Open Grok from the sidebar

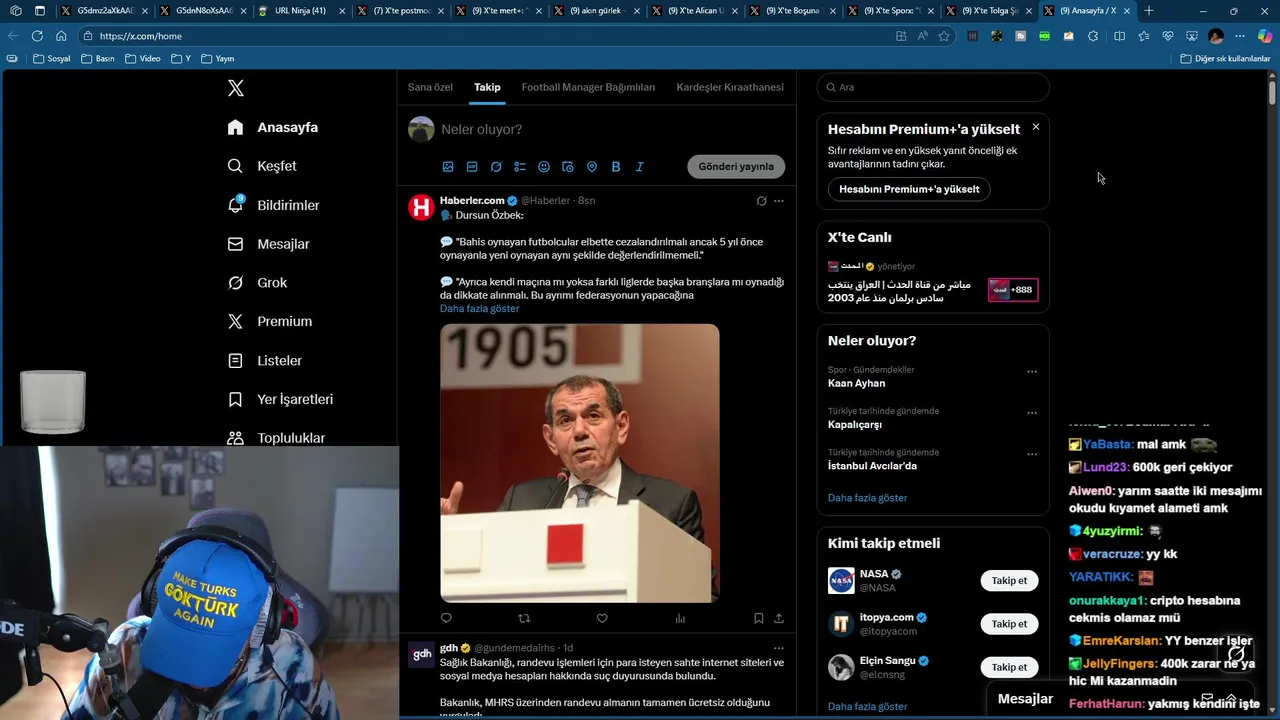pyautogui.click(x=257, y=283)
